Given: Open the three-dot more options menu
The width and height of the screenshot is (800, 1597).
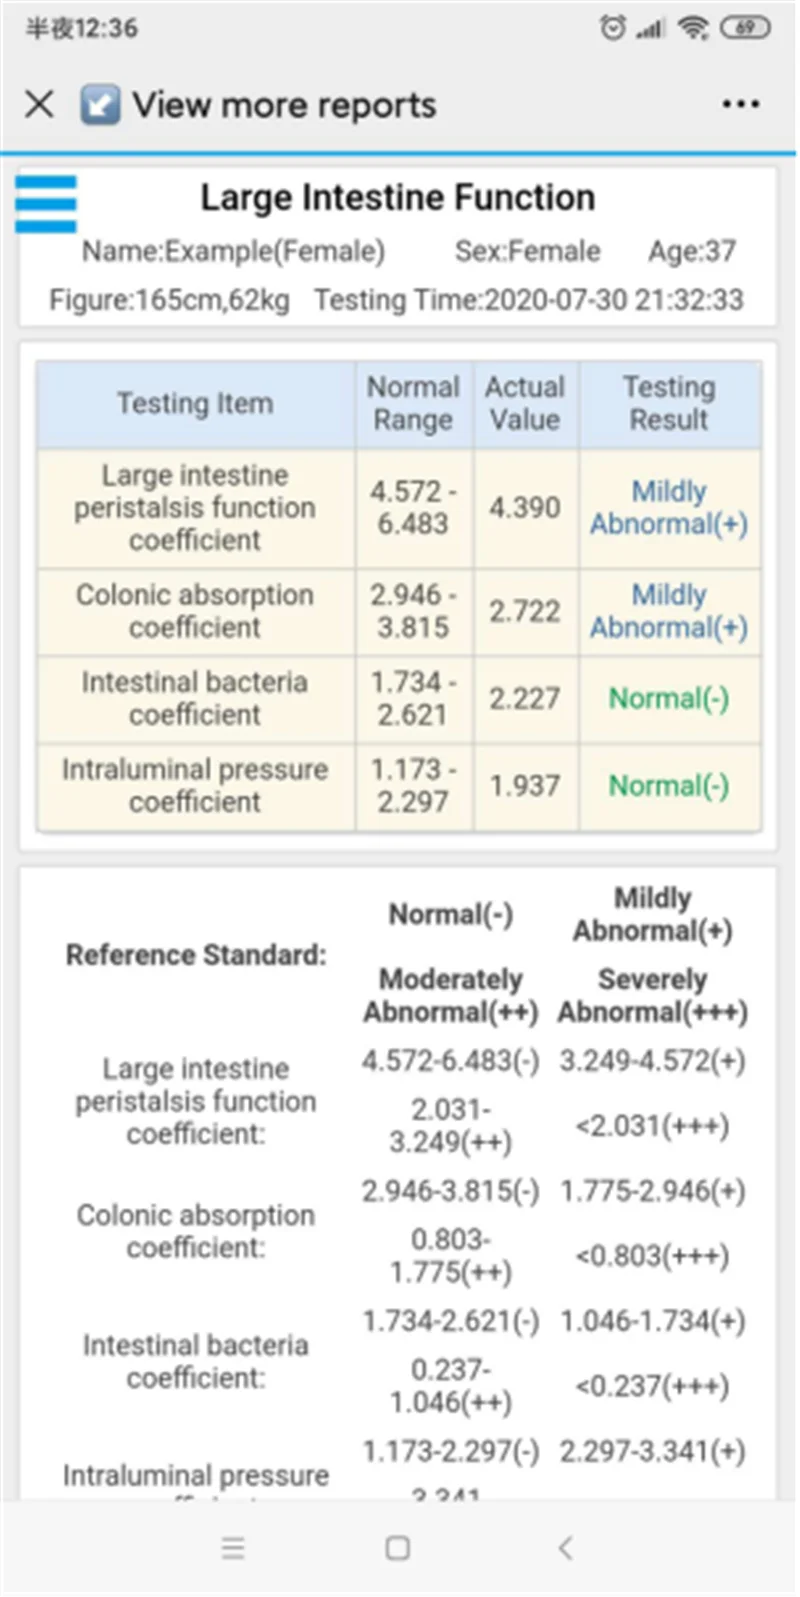Looking at the screenshot, I should (740, 104).
